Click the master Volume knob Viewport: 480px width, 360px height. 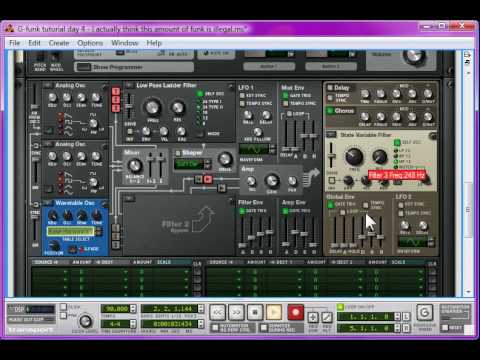click(x=414, y=57)
